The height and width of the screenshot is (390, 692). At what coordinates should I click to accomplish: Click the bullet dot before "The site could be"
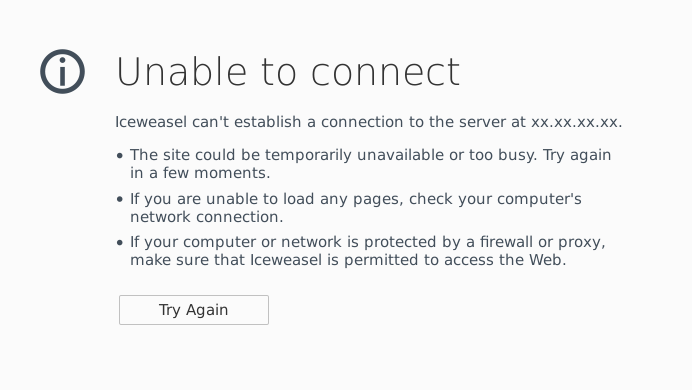click(x=120, y=156)
